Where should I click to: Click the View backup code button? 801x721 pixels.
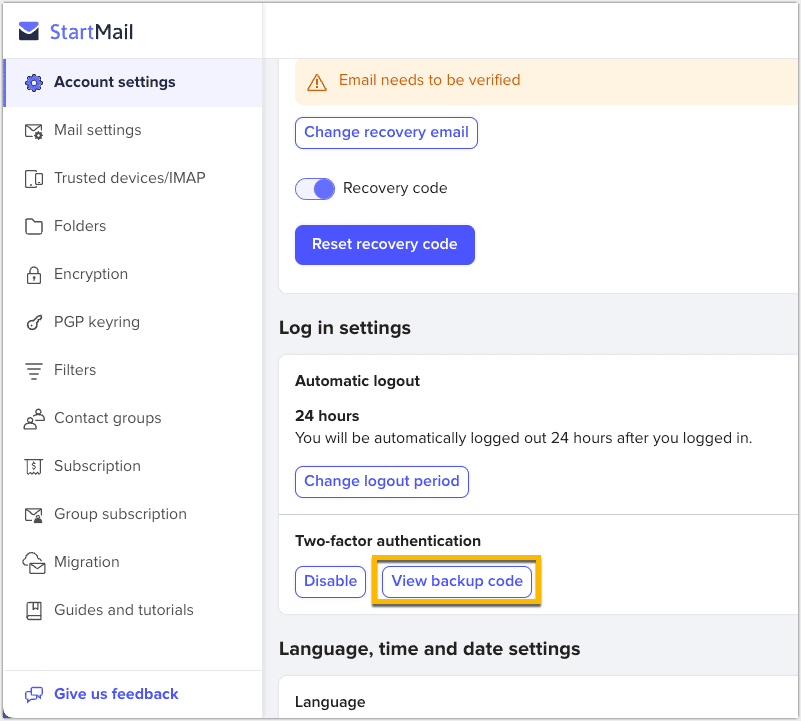[457, 581]
